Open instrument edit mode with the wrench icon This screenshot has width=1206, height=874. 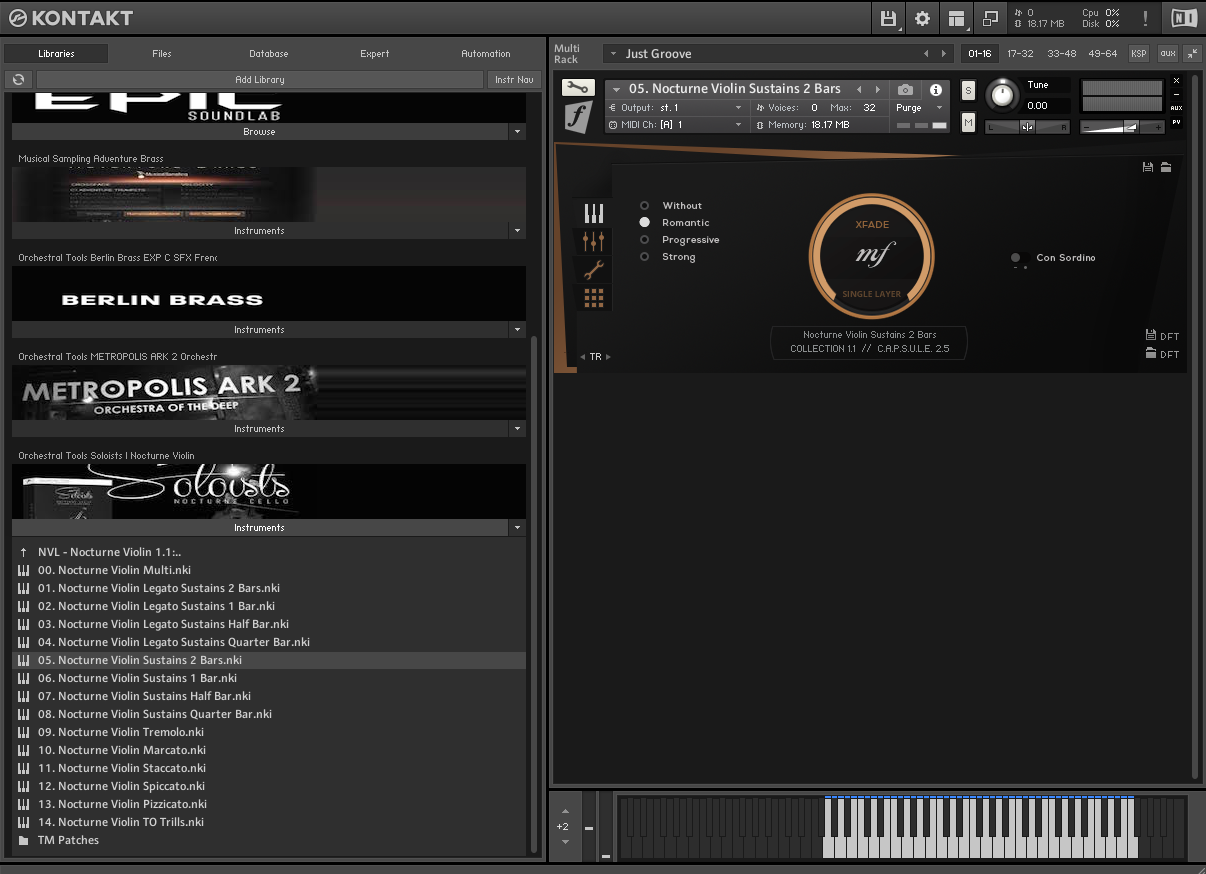(x=578, y=88)
